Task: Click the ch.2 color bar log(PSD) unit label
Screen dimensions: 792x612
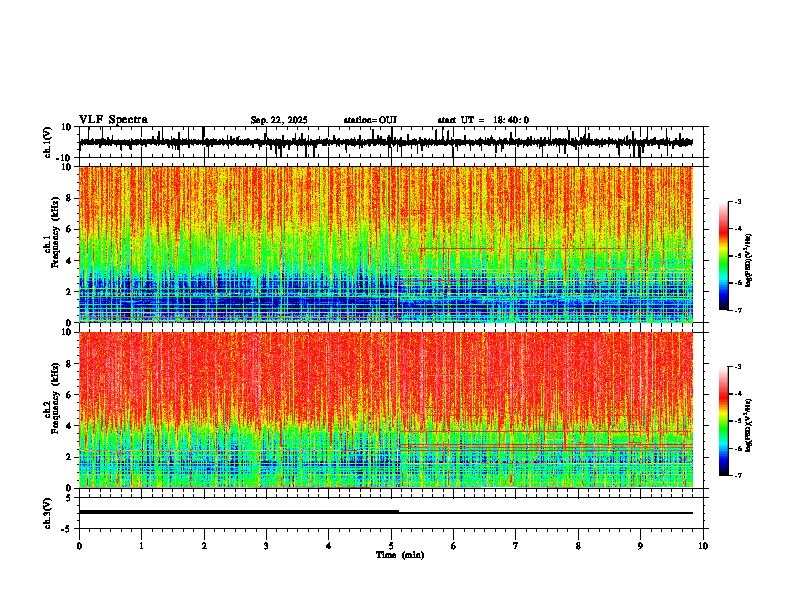Action: (x=749, y=425)
